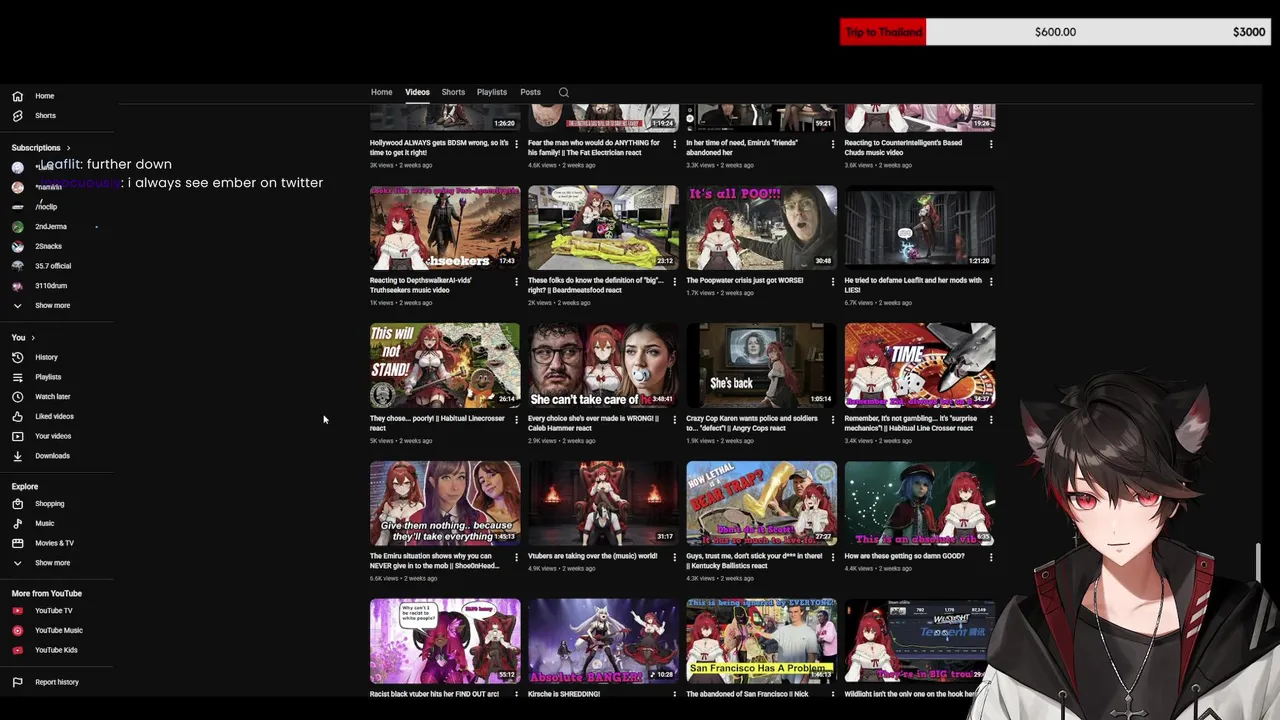Open the Movies & TV clapperboard icon
Image resolution: width=1280 pixels, height=720 pixels.
click(17, 543)
